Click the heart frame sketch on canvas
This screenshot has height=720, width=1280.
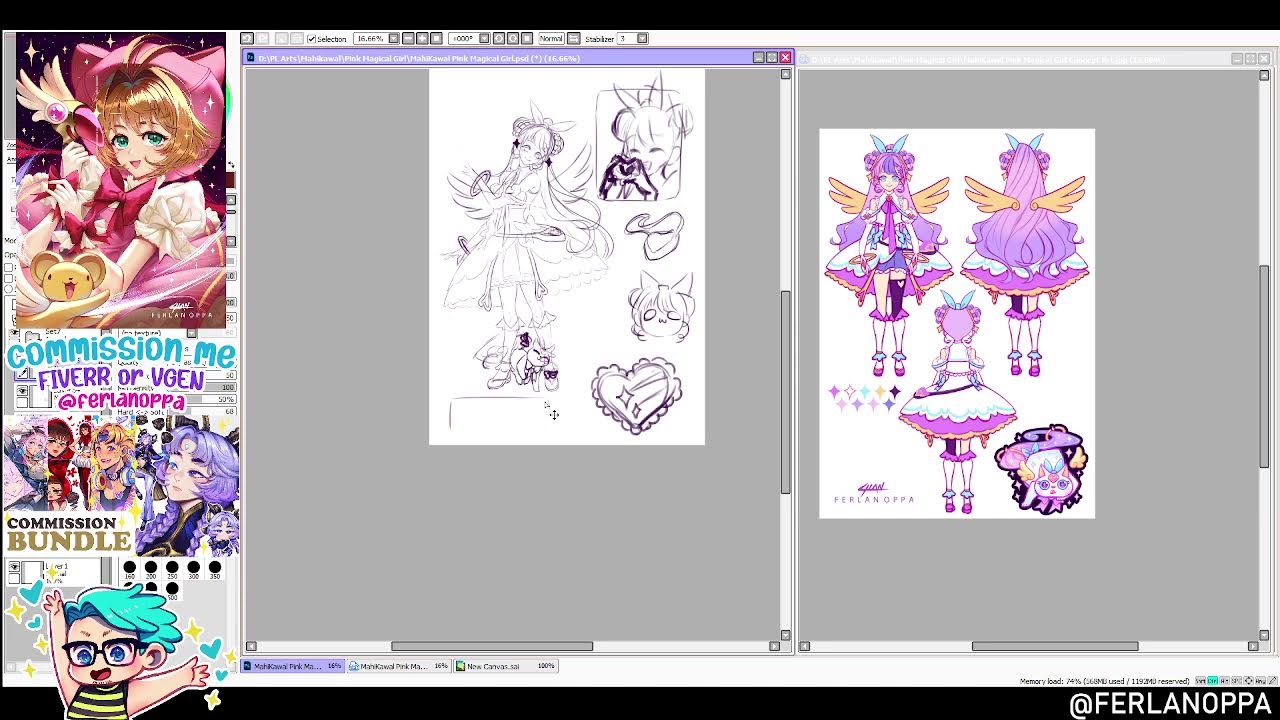637,396
